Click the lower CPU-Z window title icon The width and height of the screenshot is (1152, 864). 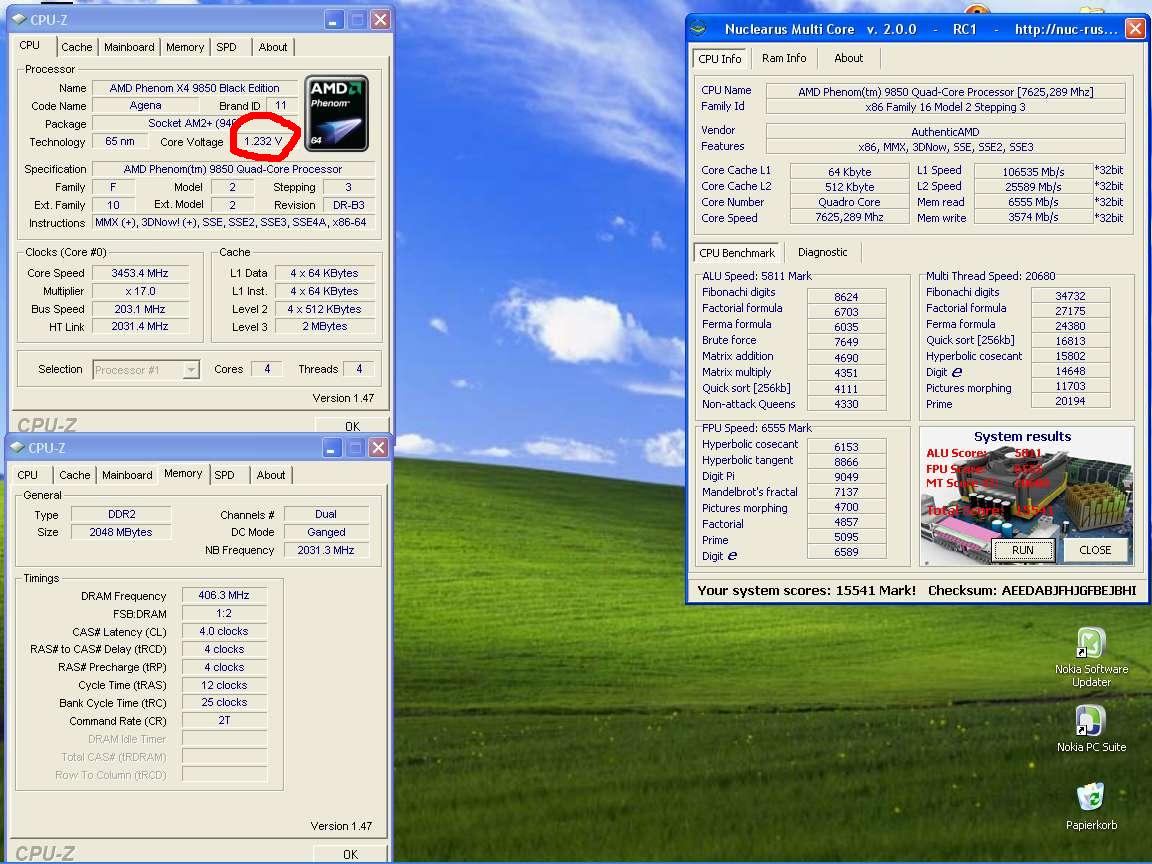coord(18,447)
